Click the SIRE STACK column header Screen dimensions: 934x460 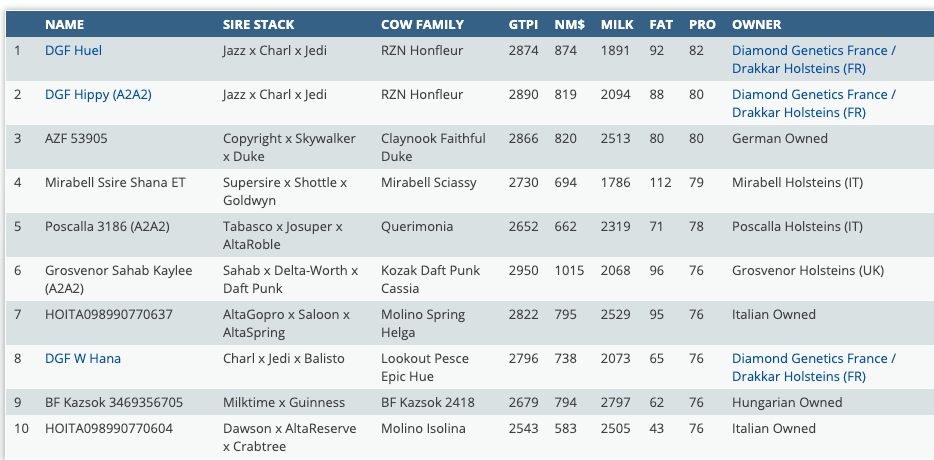click(258, 24)
